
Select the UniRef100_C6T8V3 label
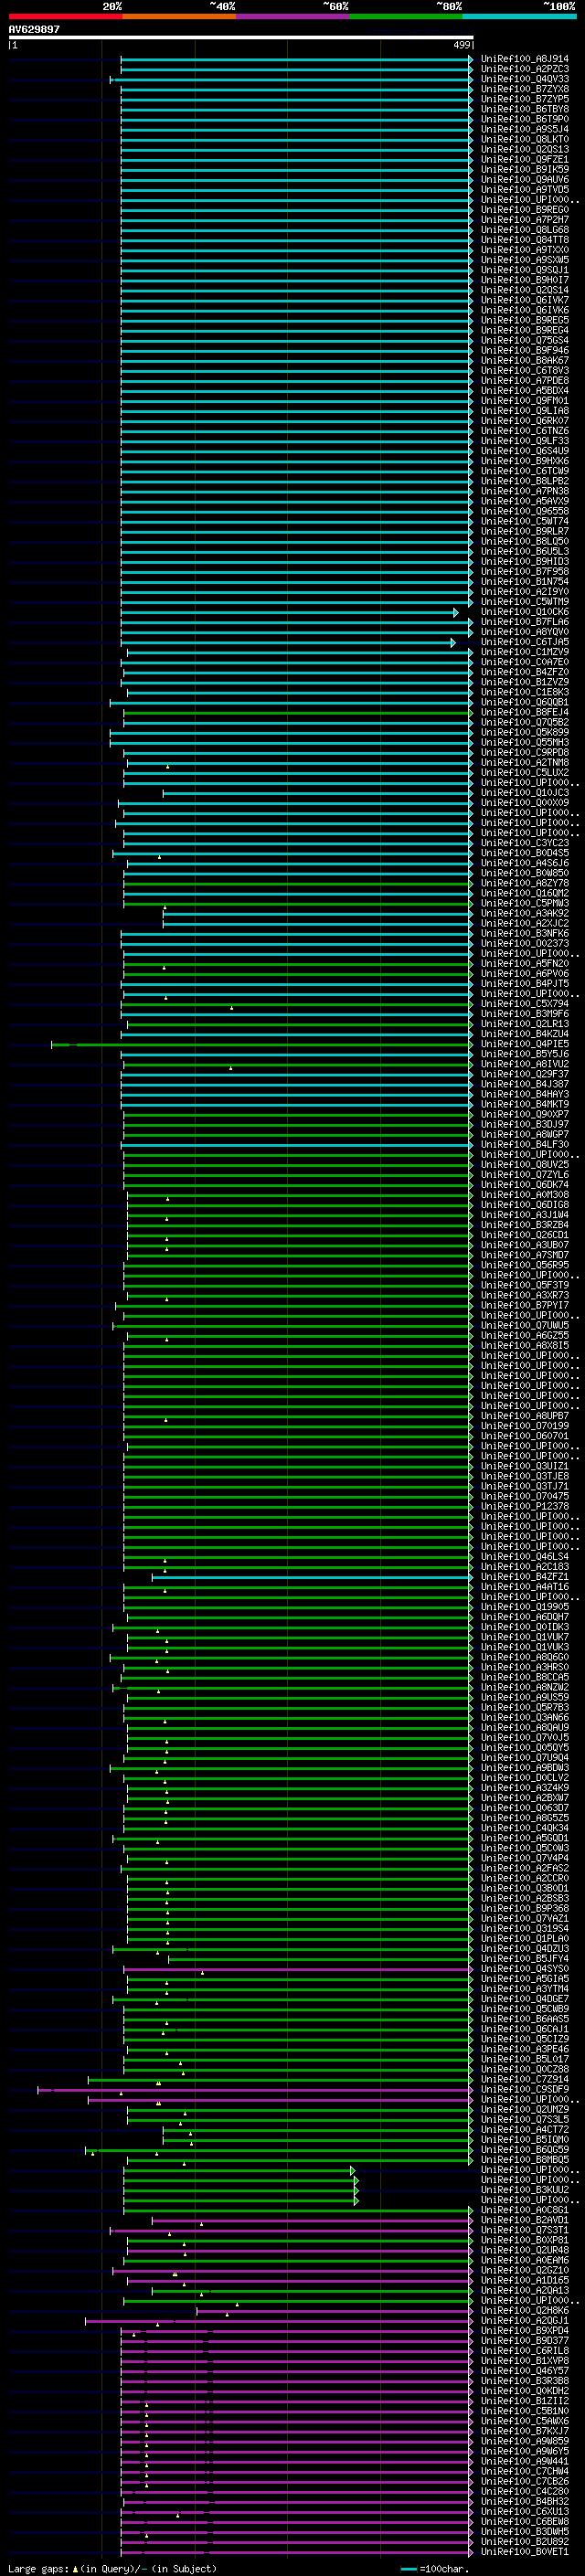pyautogui.click(x=524, y=370)
